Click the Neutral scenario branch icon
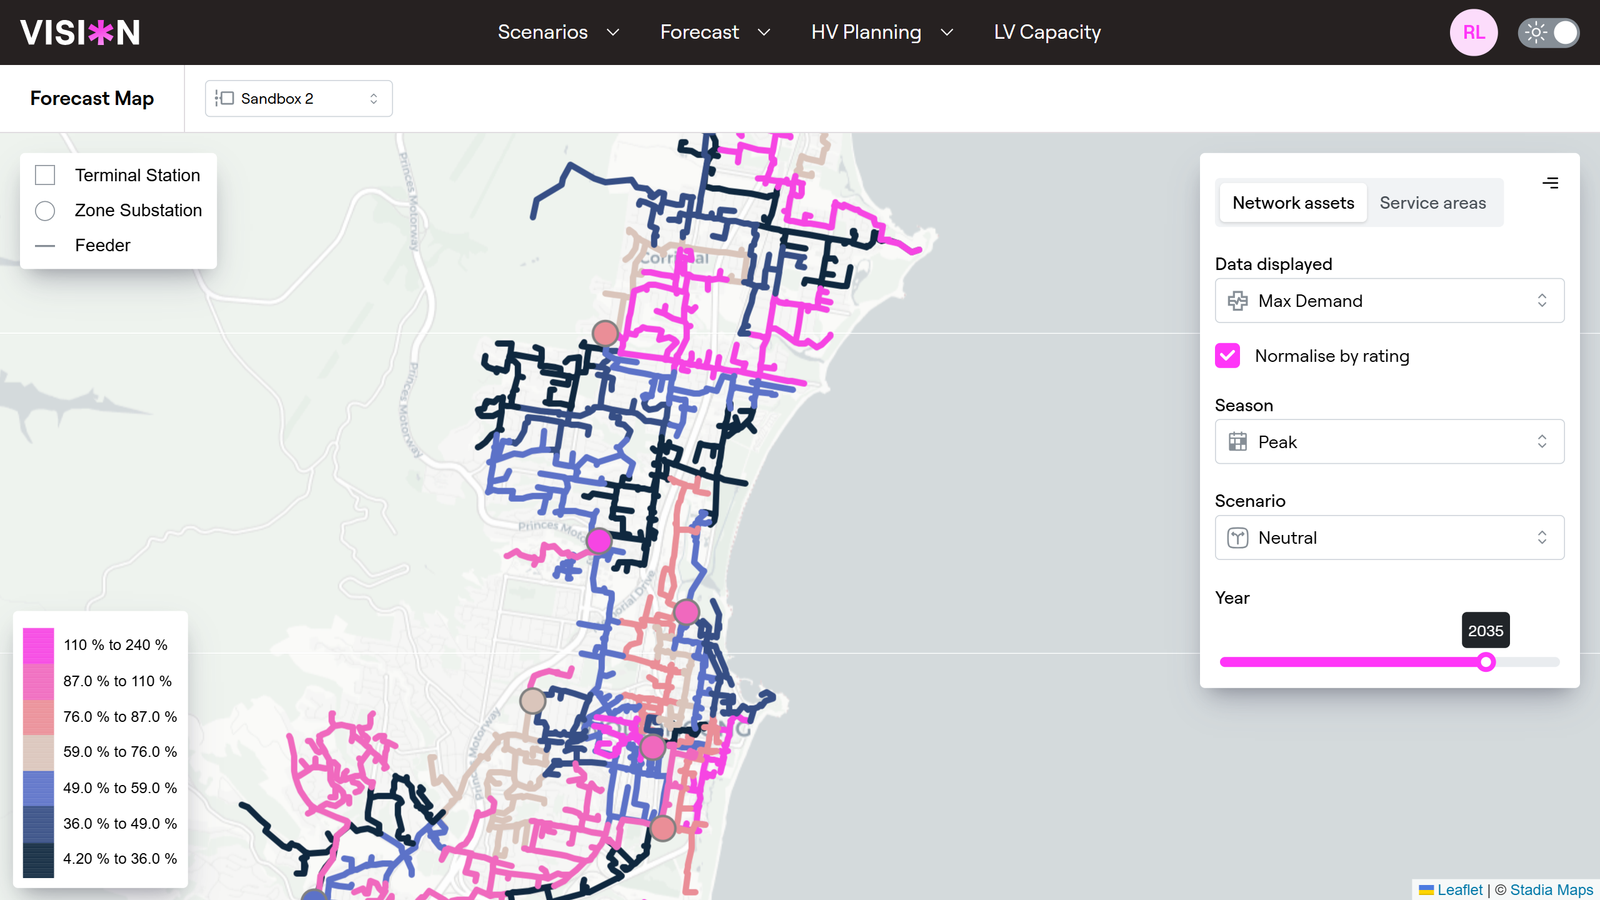 pos(1238,538)
